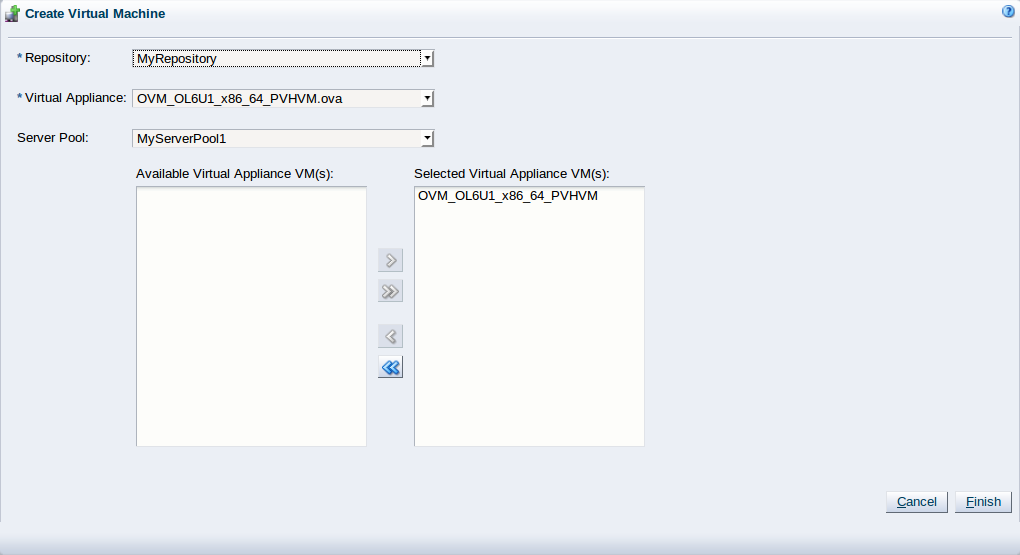This screenshot has height=555, width=1020.
Task: Select OVM_OL6U1_x86_64_PVHVM in the selected list
Action: click(507, 196)
